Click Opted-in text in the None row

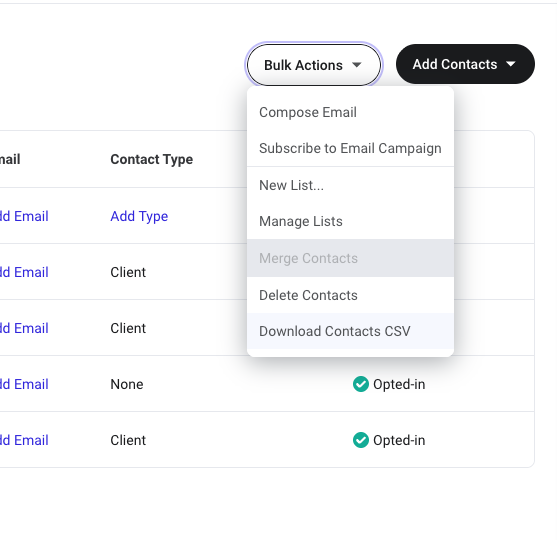coord(399,384)
